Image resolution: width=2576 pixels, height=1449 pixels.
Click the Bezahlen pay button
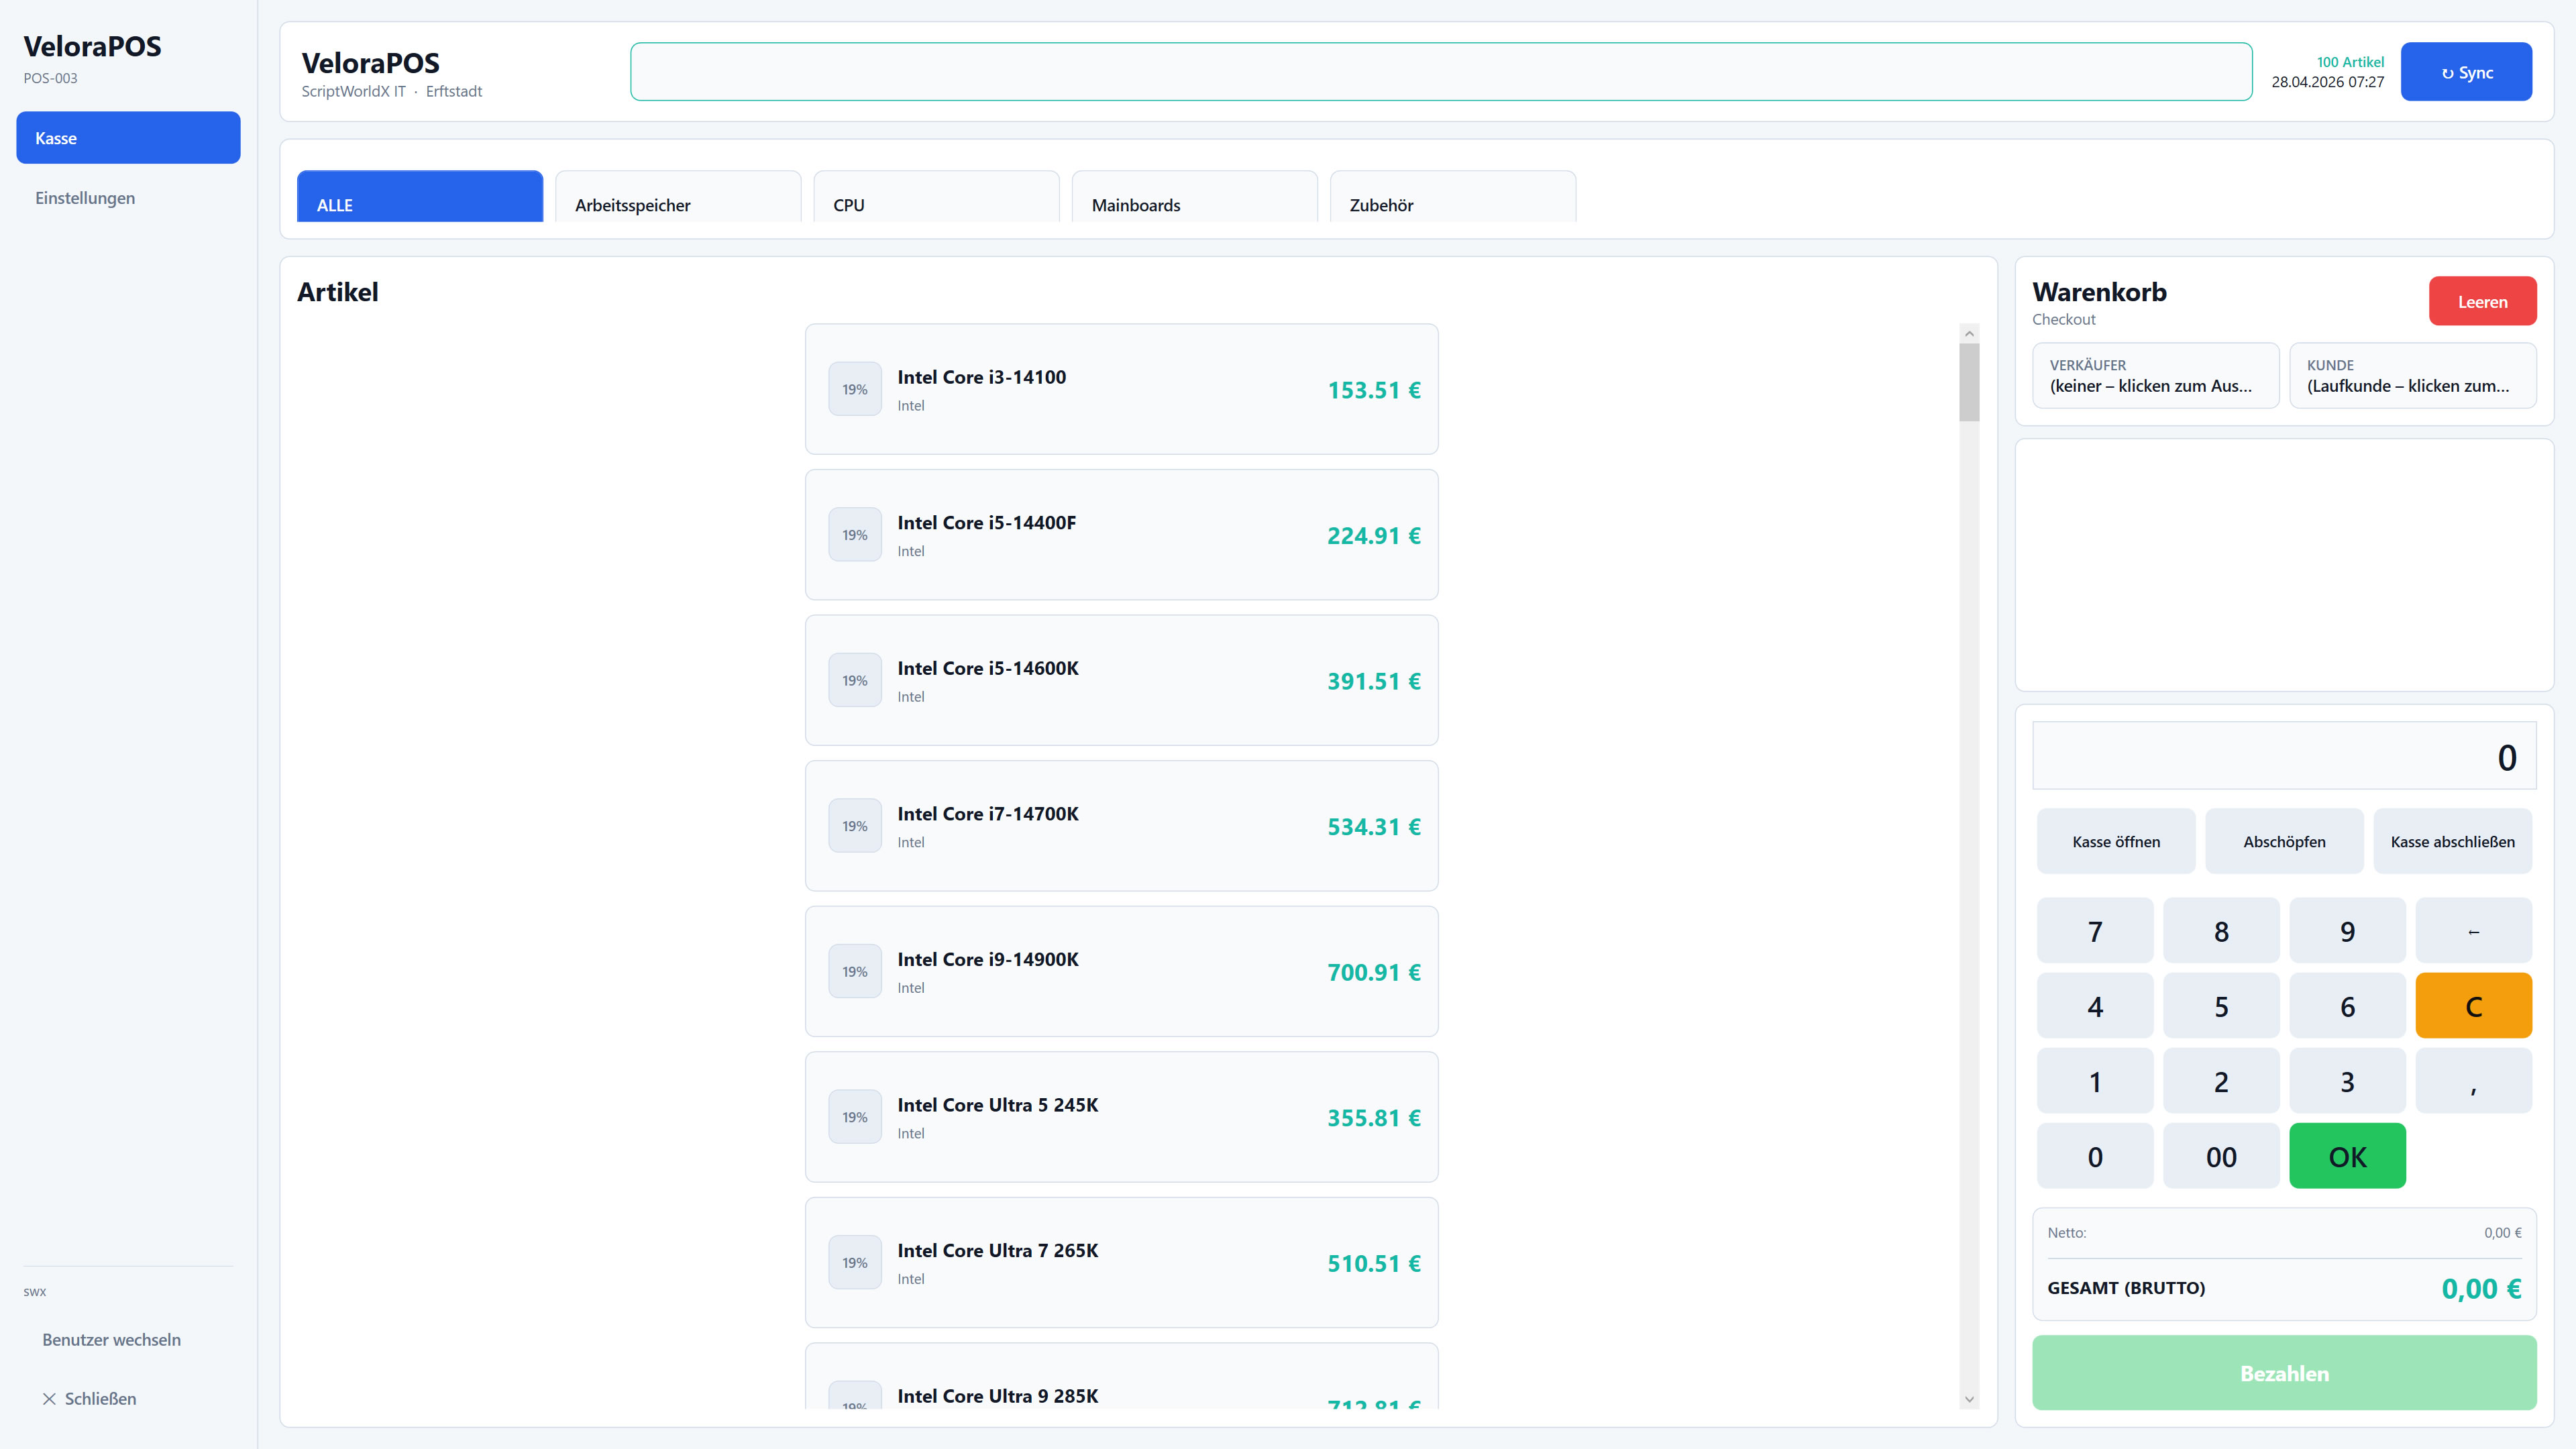(2284, 1373)
